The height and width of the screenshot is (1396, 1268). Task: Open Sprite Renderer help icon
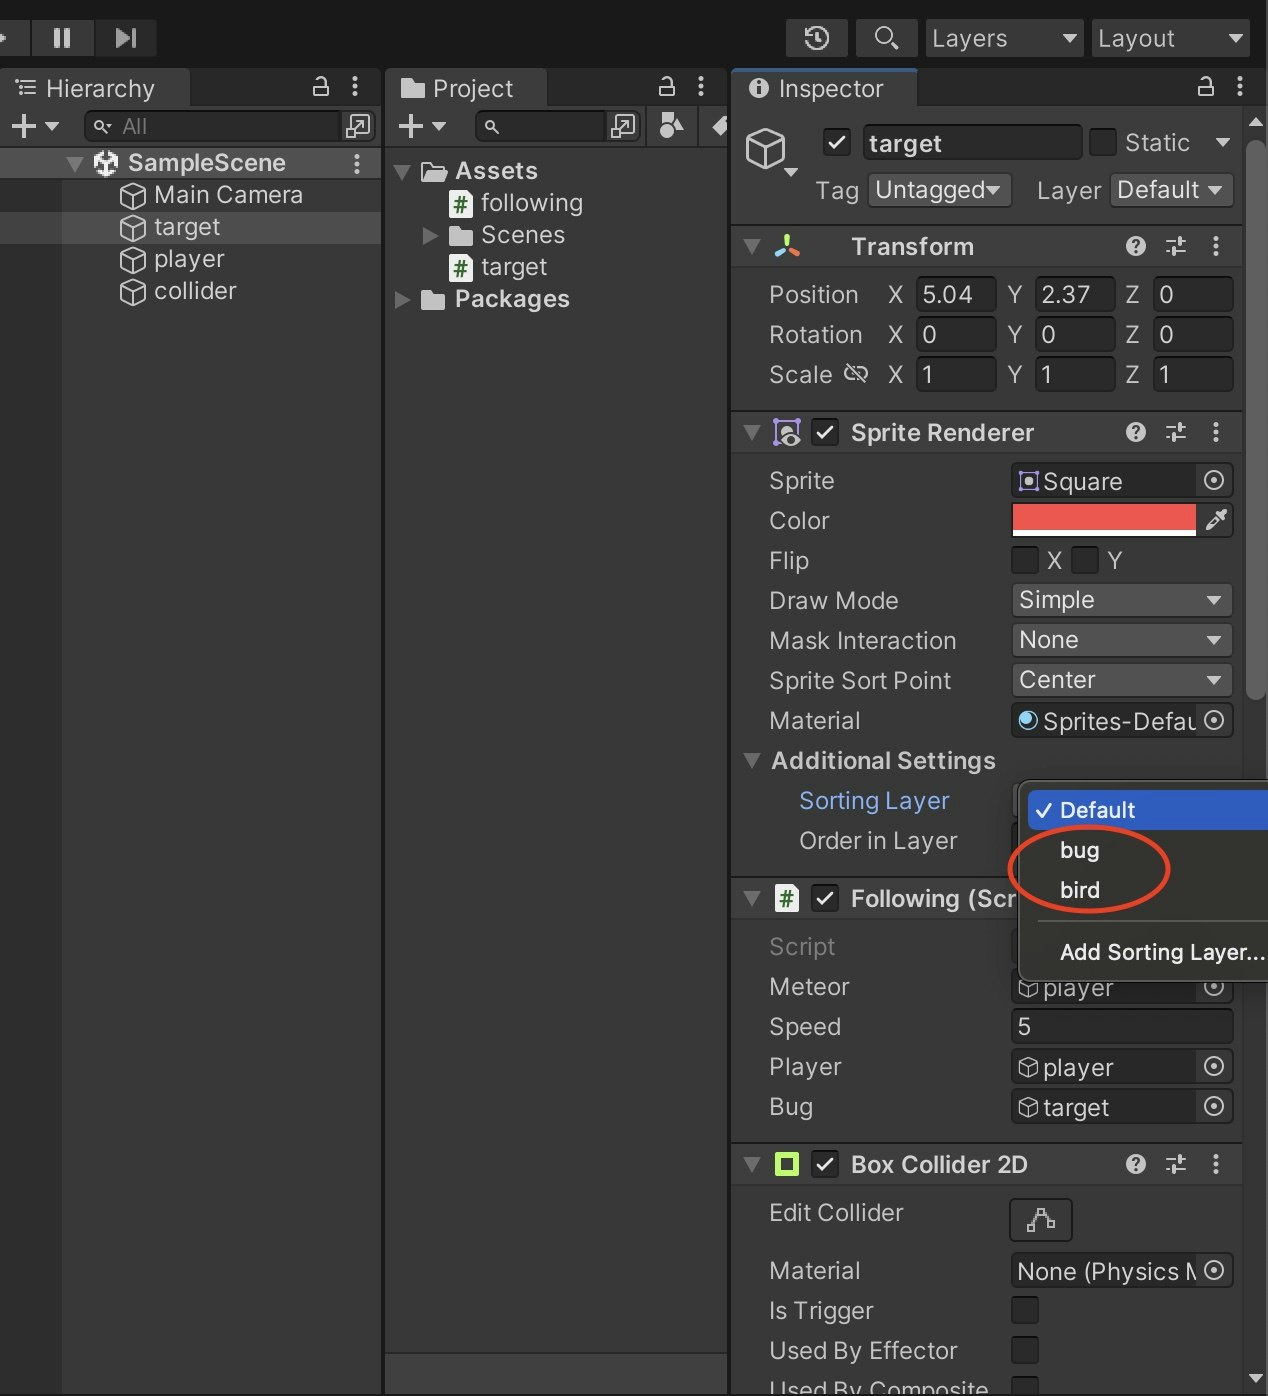coord(1135,432)
